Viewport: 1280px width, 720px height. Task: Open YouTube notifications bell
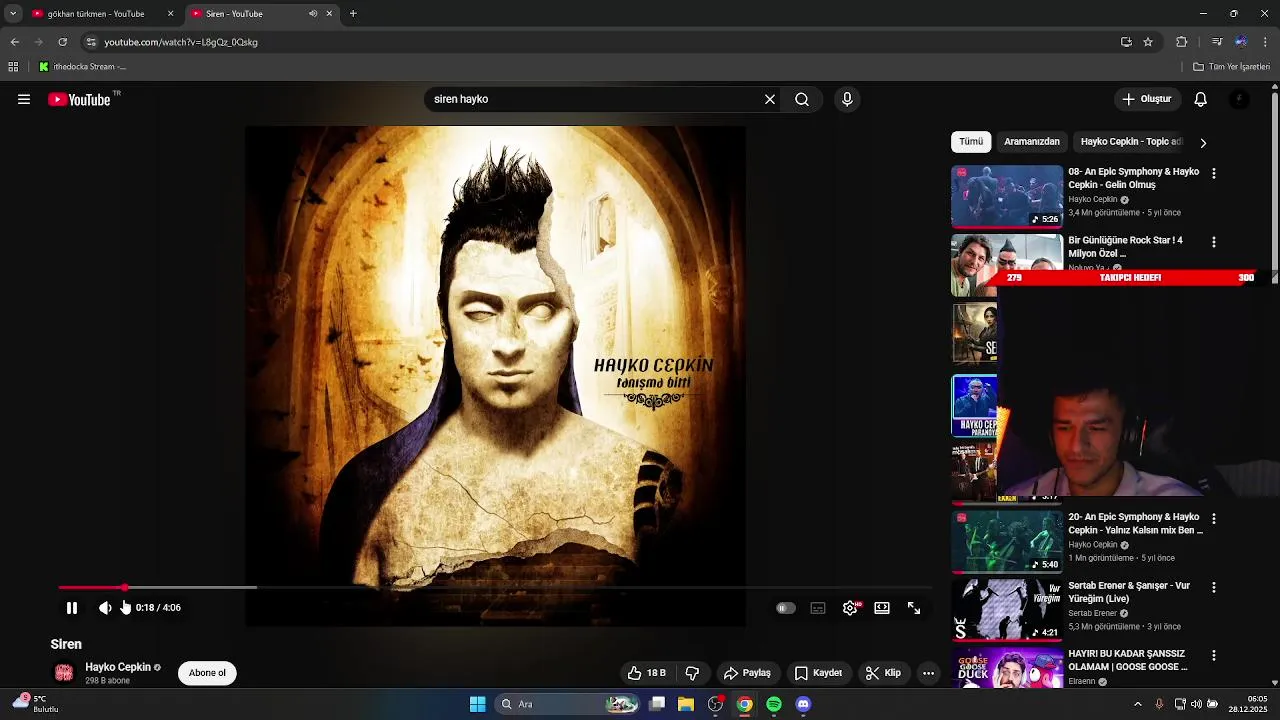pyautogui.click(x=1201, y=99)
